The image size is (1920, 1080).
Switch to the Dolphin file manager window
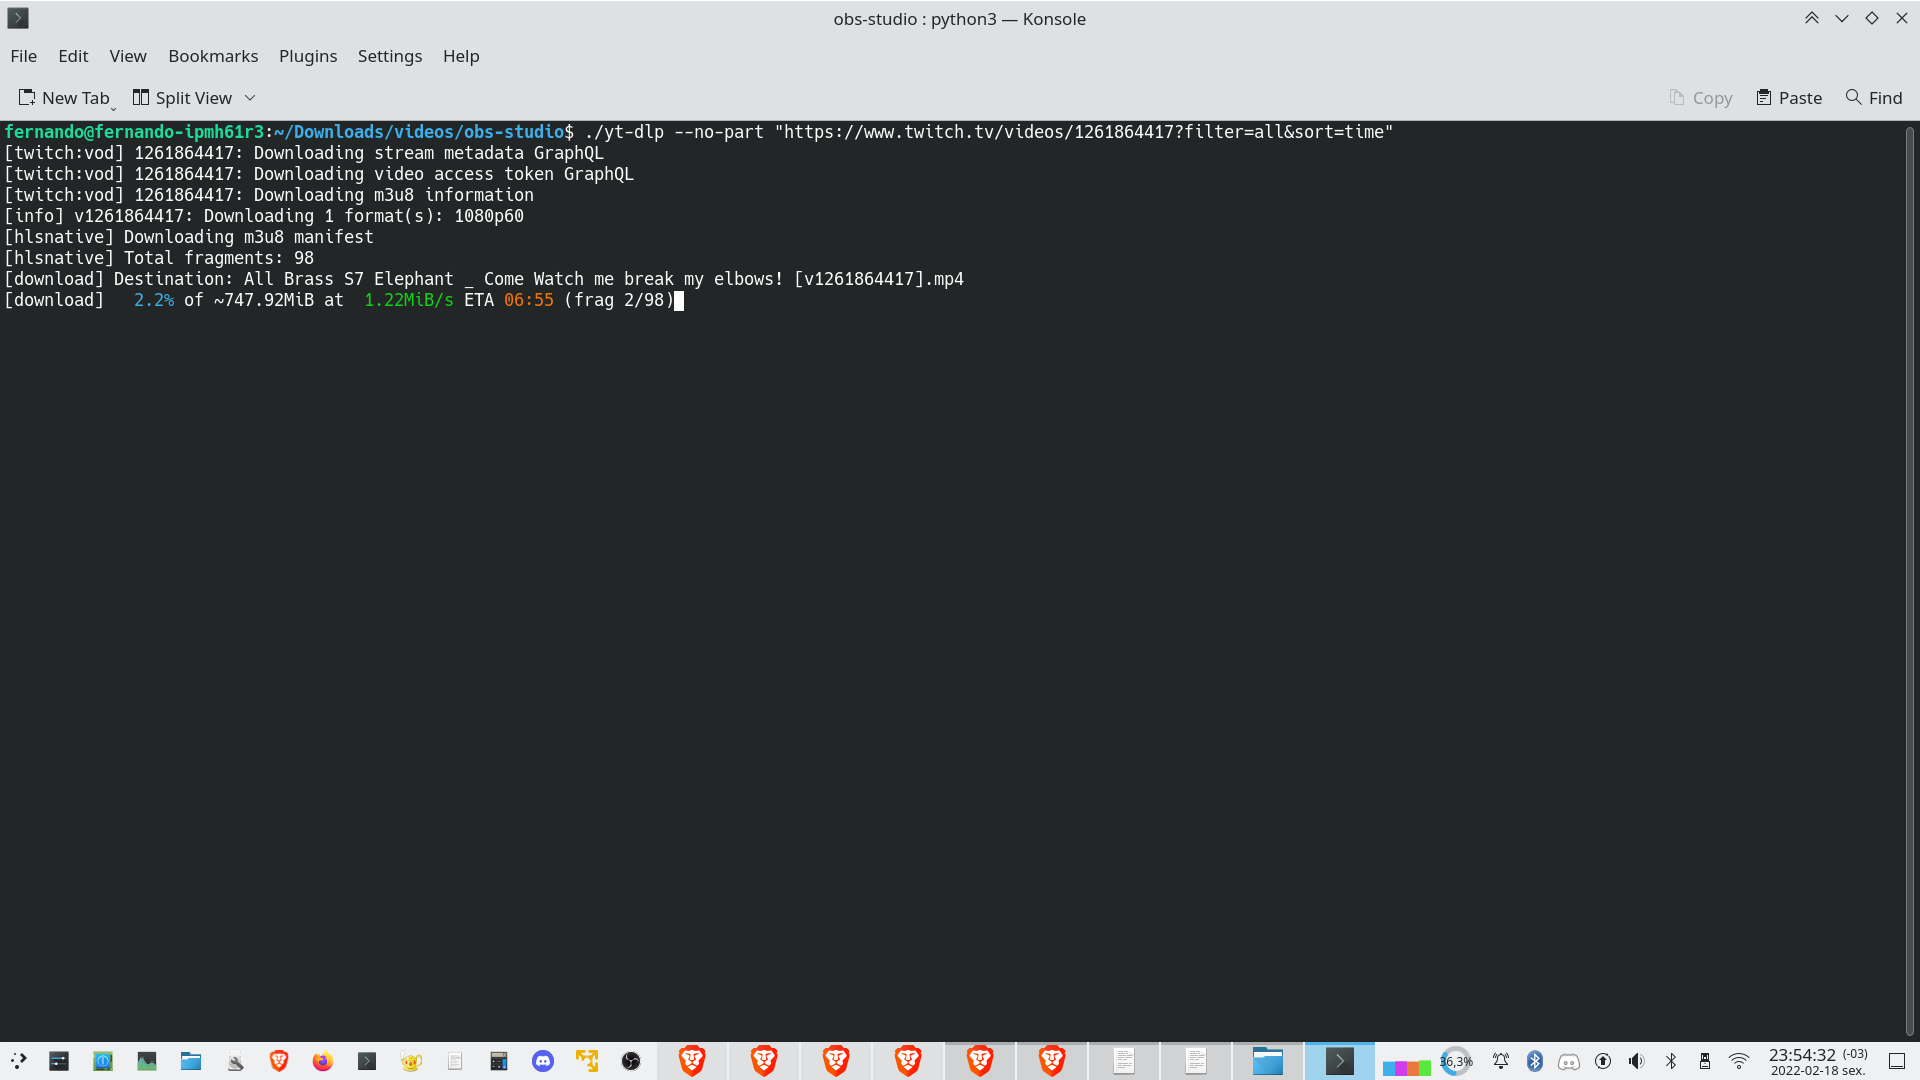pos(1267,1061)
